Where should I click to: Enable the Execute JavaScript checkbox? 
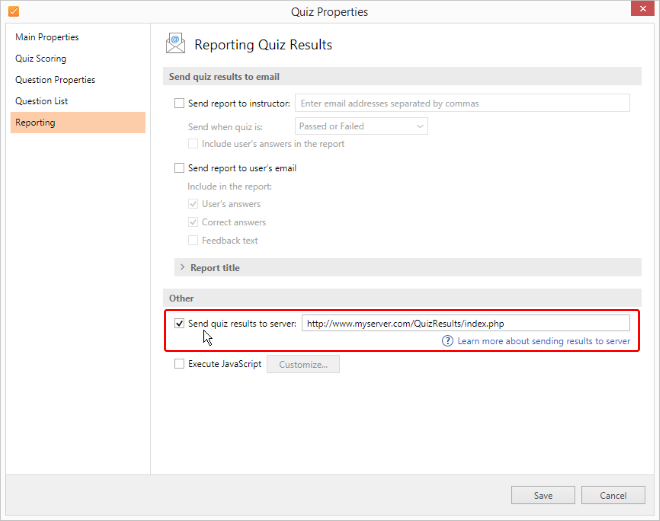[x=179, y=364]
